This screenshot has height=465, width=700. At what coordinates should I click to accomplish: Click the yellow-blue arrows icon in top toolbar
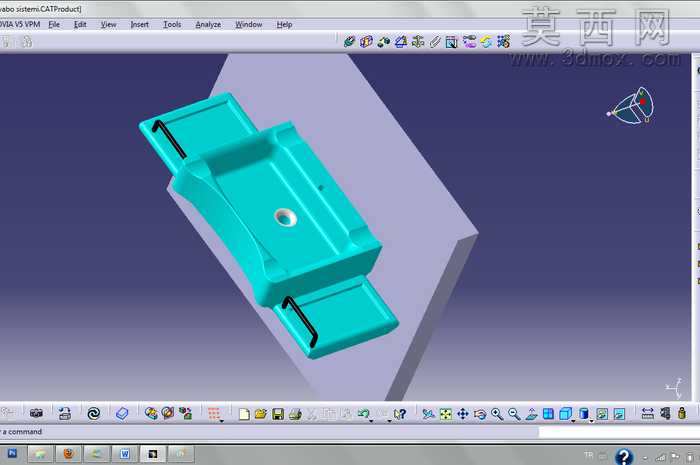486,42
